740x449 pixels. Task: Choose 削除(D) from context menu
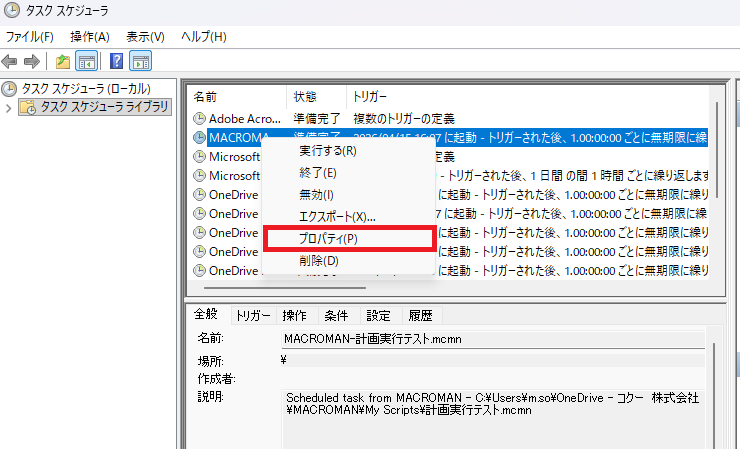[x=348, y=261]
